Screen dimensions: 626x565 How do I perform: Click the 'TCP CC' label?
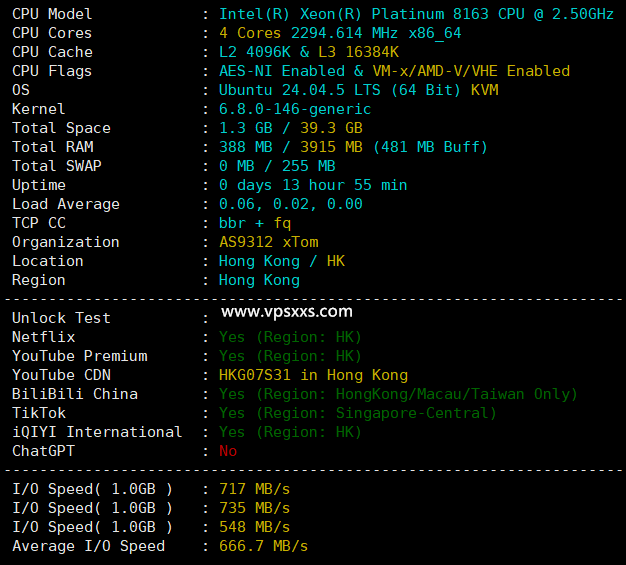pyautogui.click(x=39, y=223)
